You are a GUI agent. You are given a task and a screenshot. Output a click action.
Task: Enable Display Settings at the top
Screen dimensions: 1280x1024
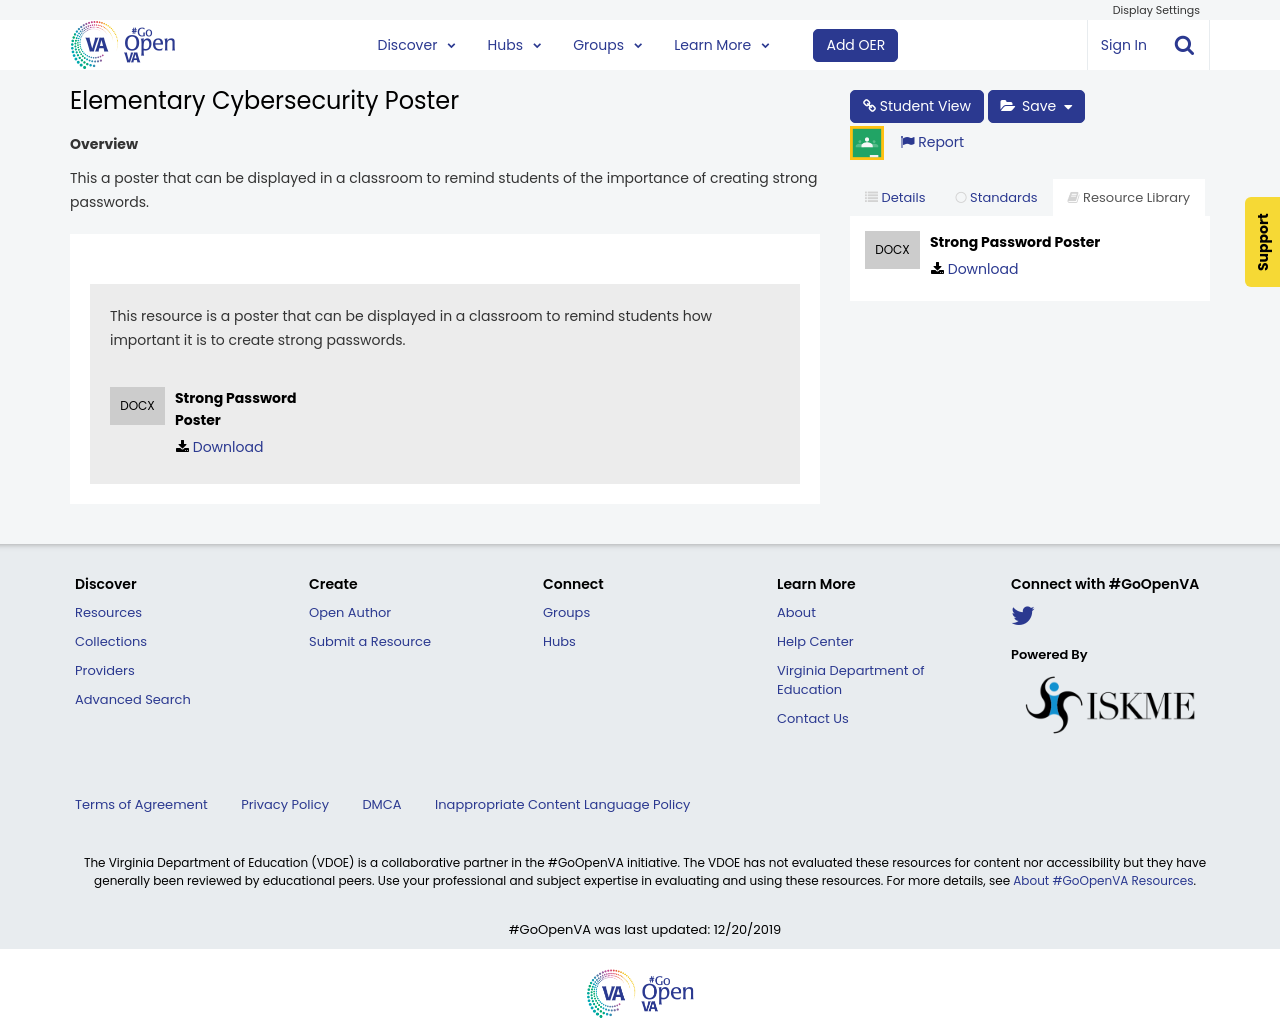(1155, 9)
